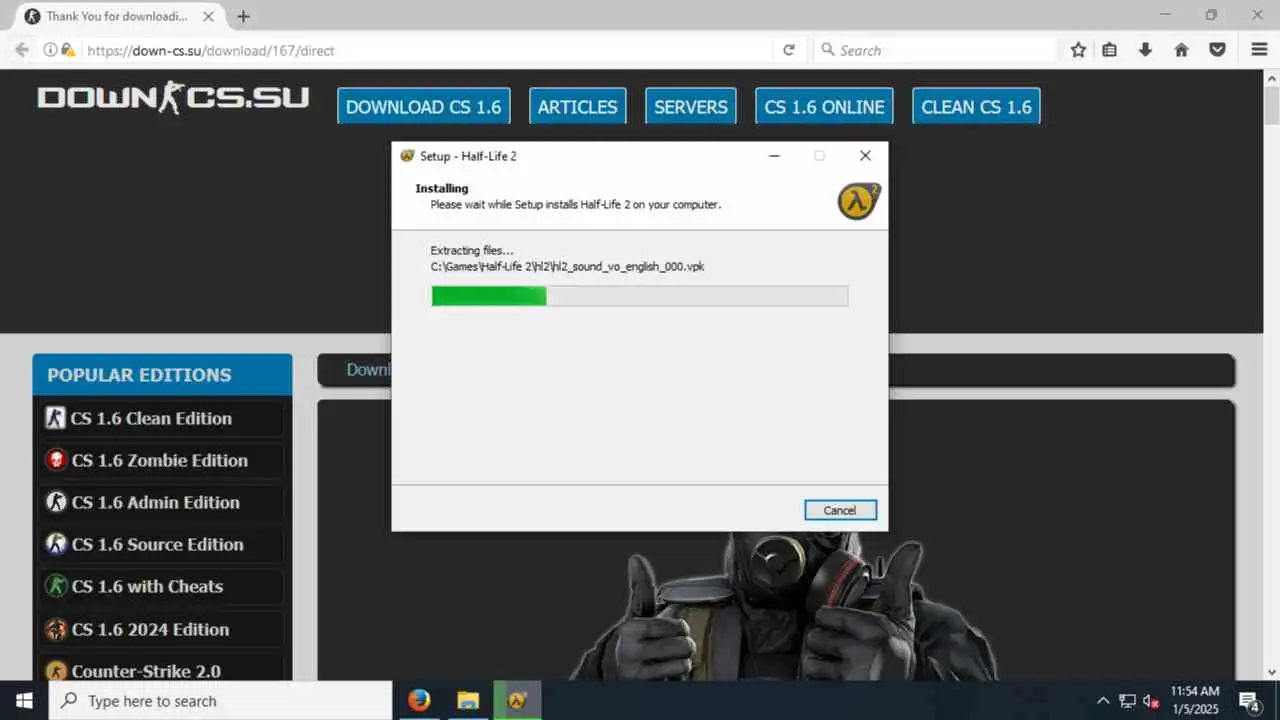
Task: Click the Firefox home icon
Action: [1181, 50]
